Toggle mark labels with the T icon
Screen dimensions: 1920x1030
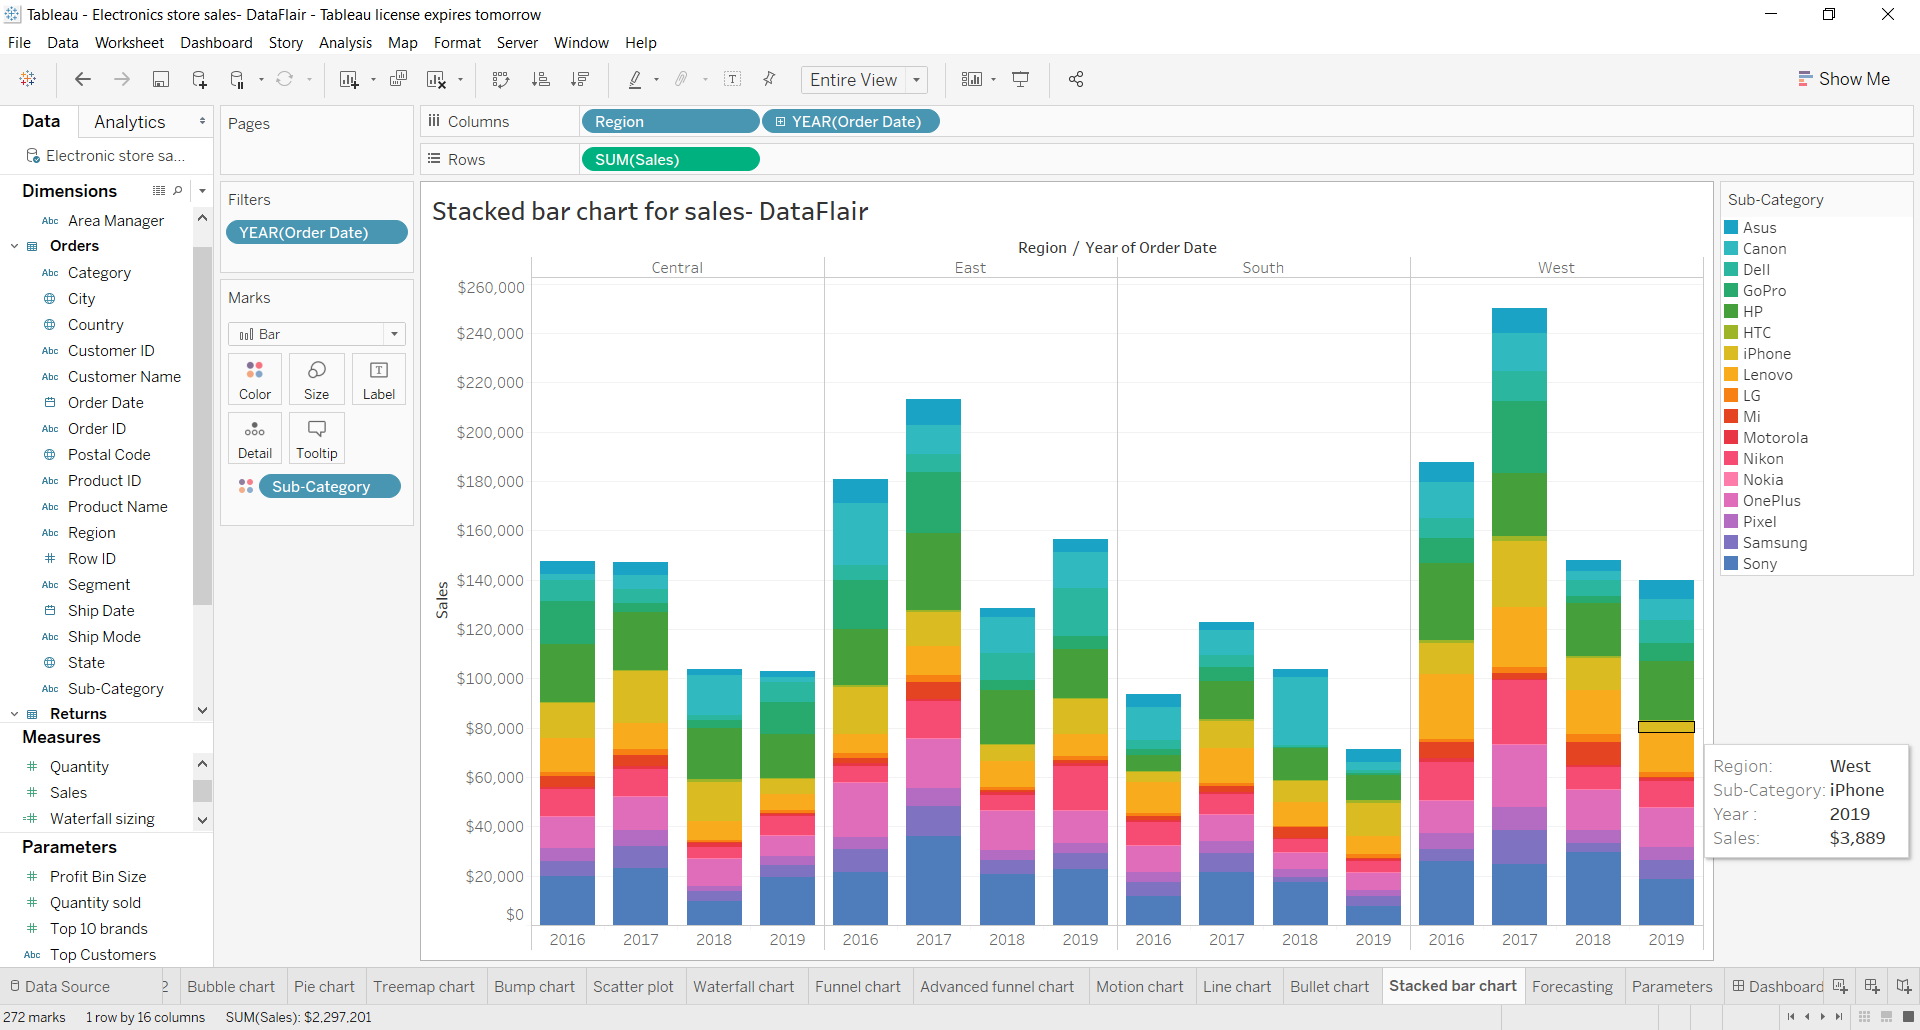[x=733, y=79]
